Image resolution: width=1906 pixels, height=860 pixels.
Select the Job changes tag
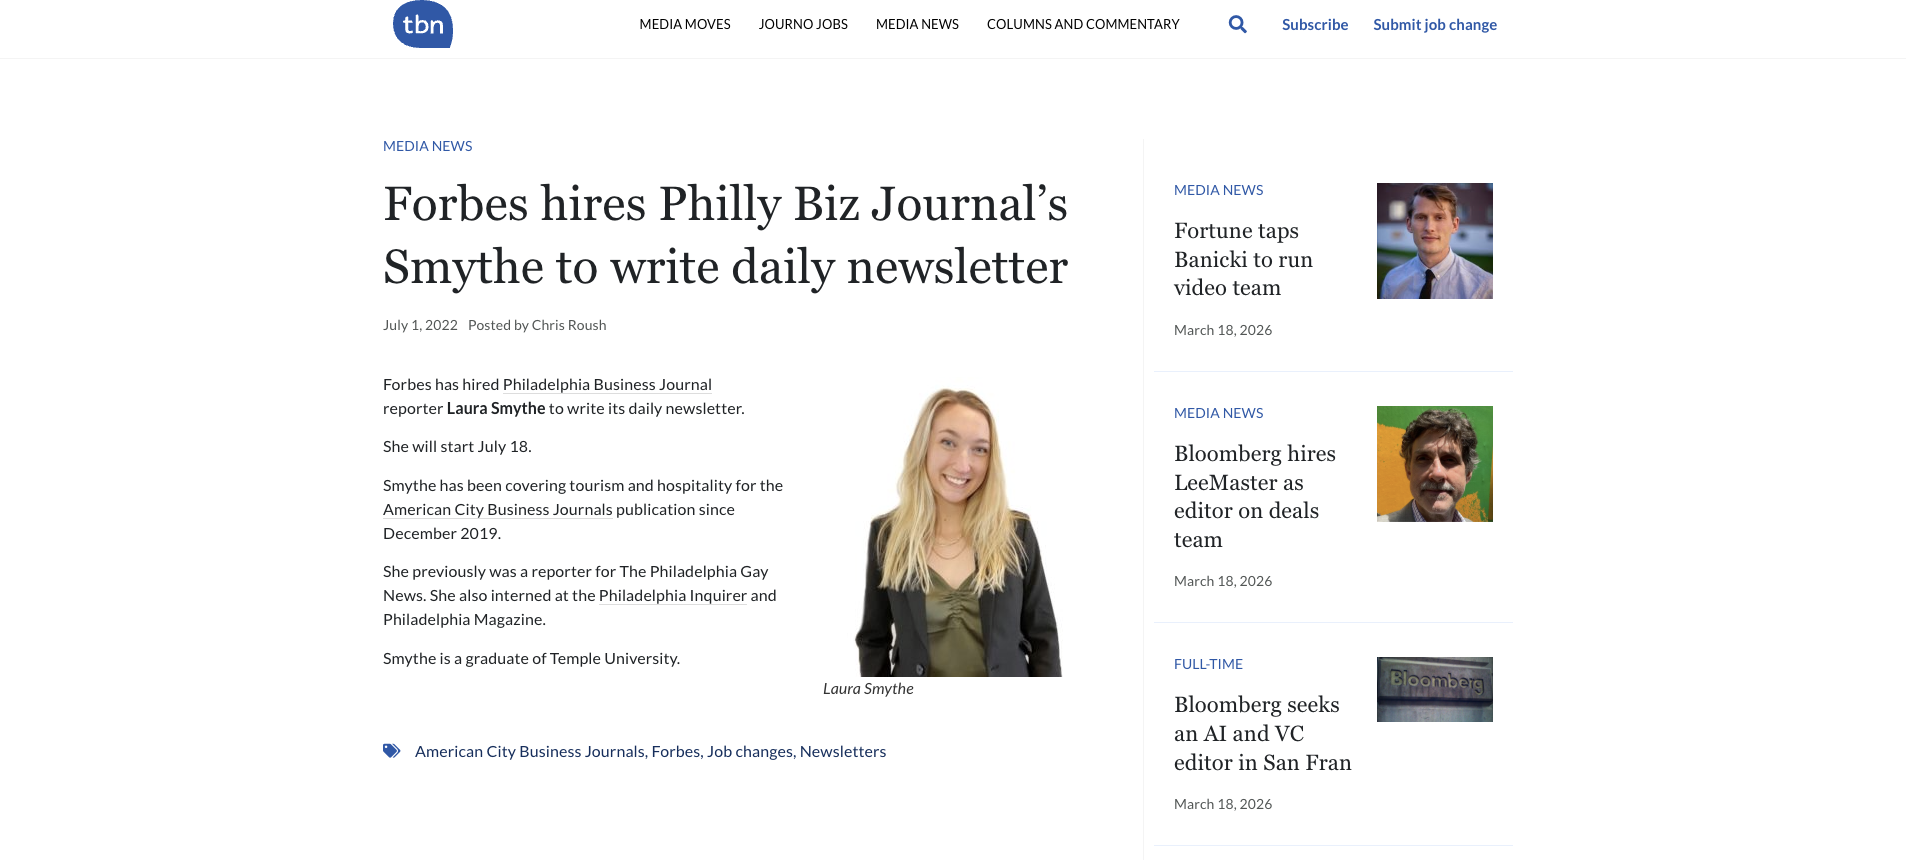click(x=749, y=751)
